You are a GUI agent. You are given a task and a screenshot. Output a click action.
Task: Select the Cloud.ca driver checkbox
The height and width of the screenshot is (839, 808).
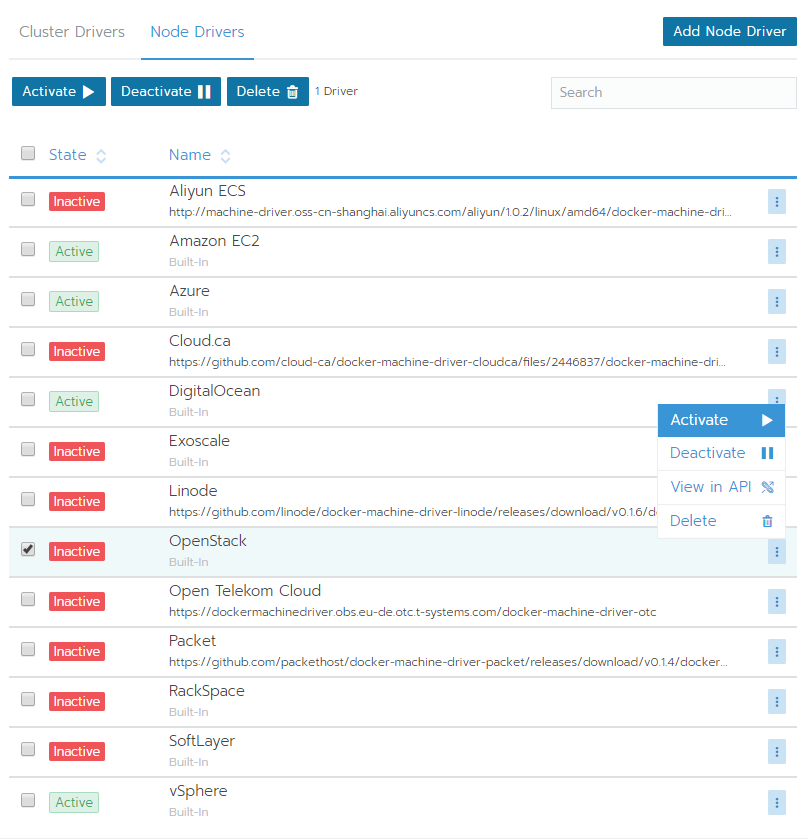coord(28,349)
